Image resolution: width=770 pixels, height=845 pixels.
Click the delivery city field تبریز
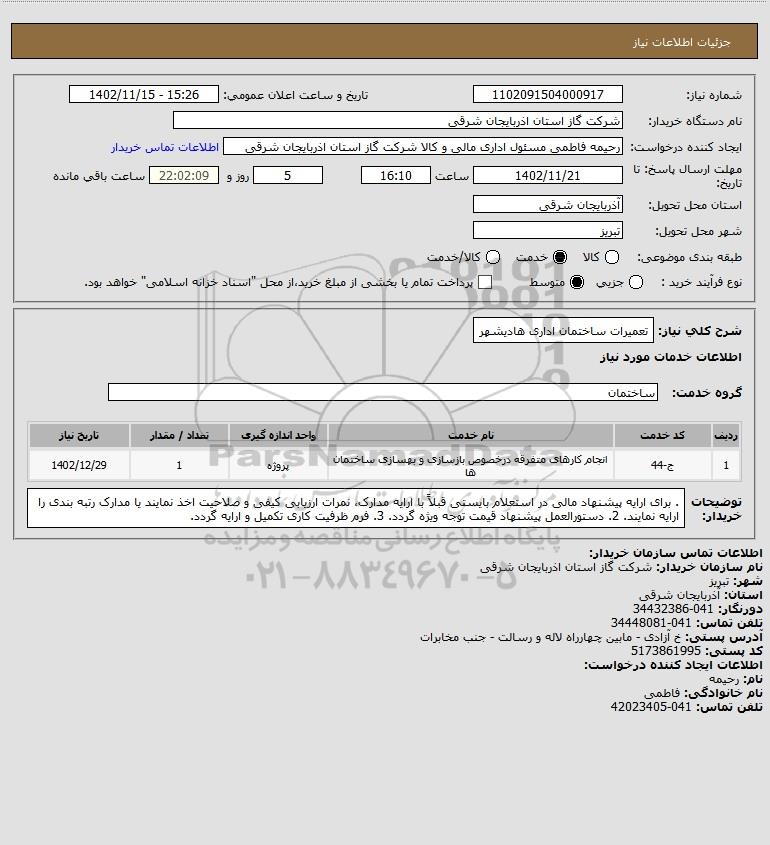pyautogui.click(x=547, y=230)
